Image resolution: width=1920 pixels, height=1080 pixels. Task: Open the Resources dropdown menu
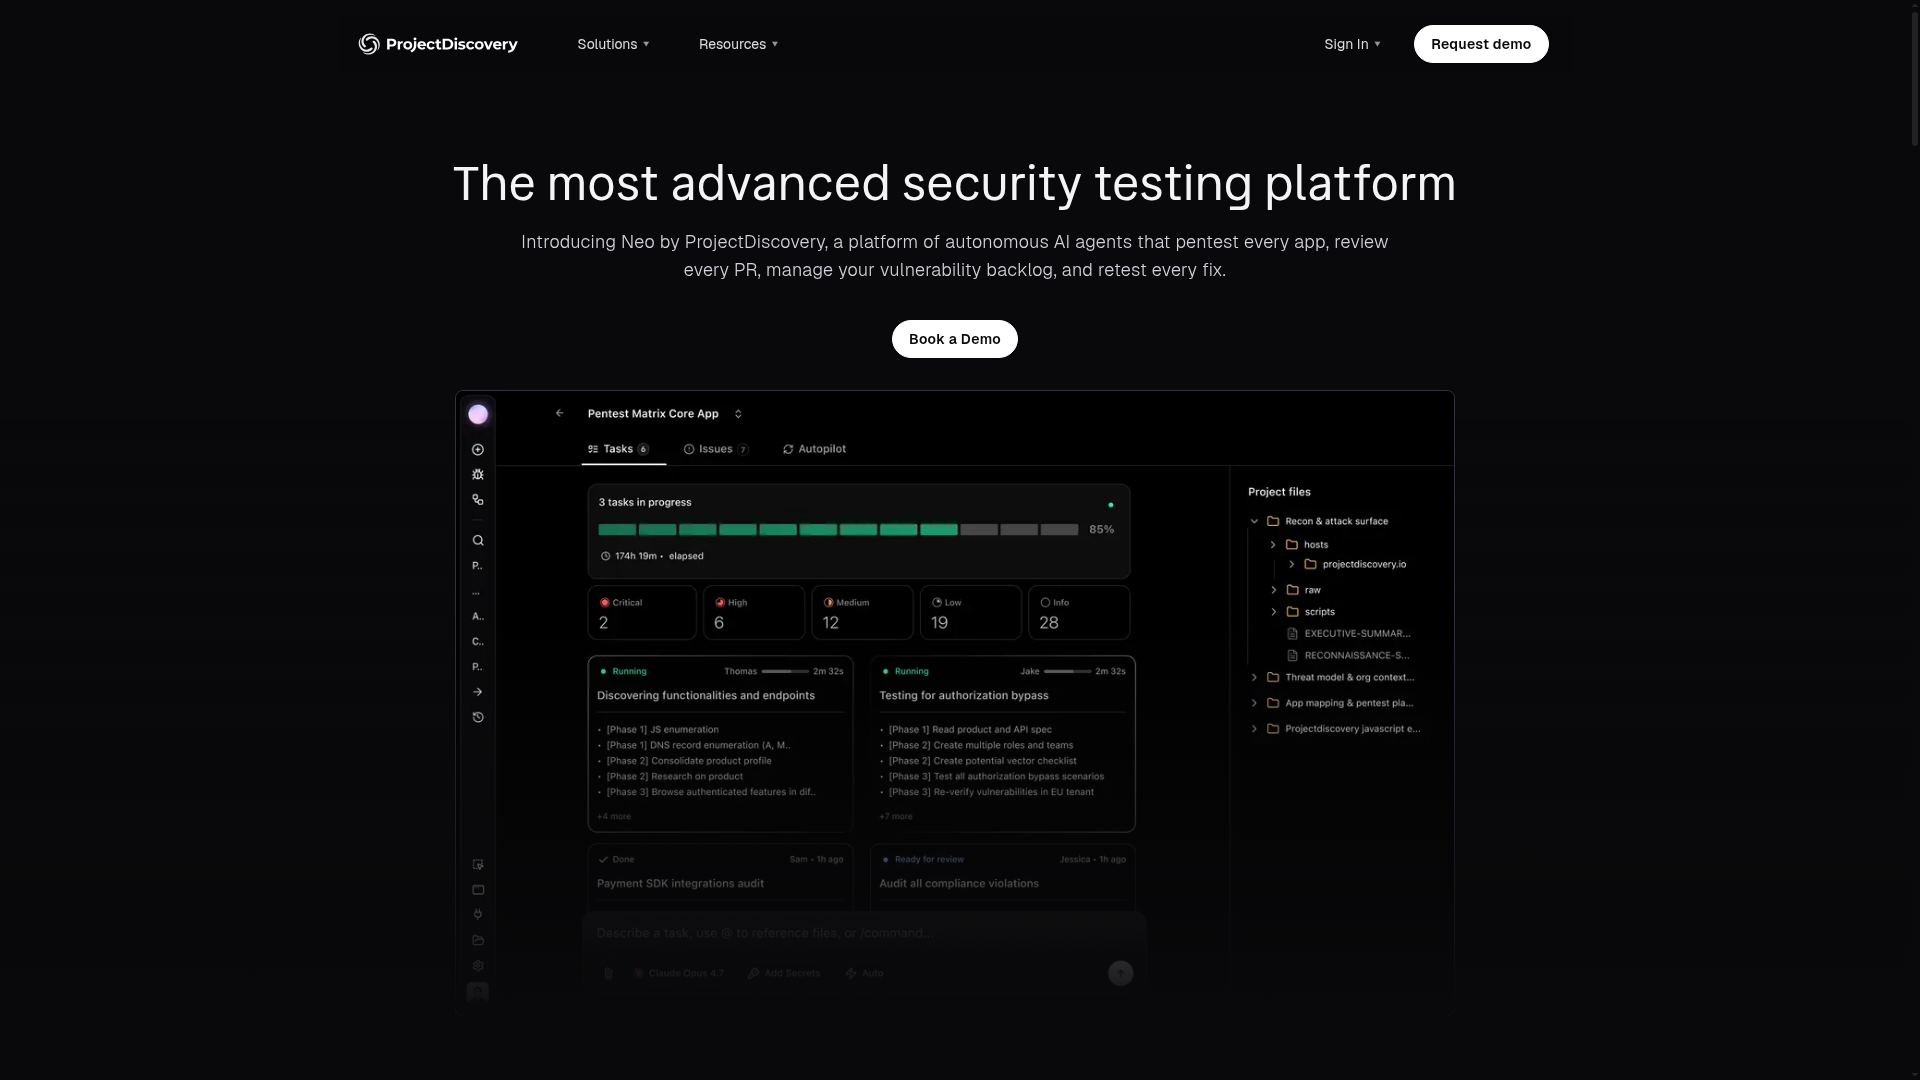pos(738,44)
